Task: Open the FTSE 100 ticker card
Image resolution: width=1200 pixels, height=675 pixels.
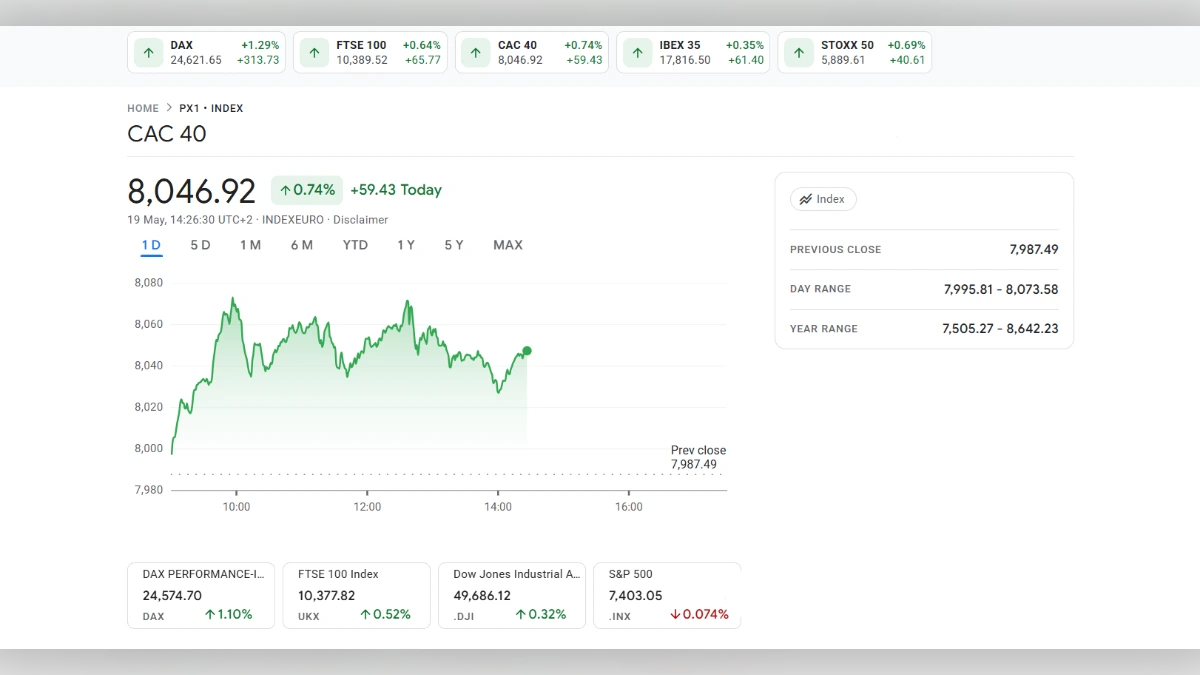Action: [371, 53]
